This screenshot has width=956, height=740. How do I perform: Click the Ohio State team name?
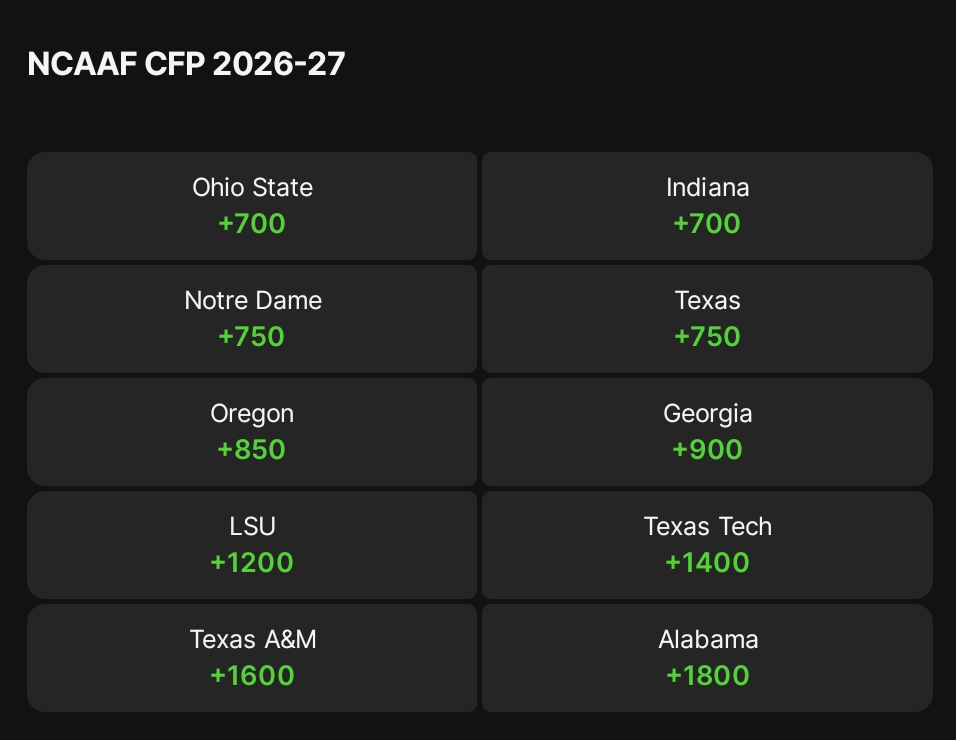pyautogui.click(x=252, y=188)
